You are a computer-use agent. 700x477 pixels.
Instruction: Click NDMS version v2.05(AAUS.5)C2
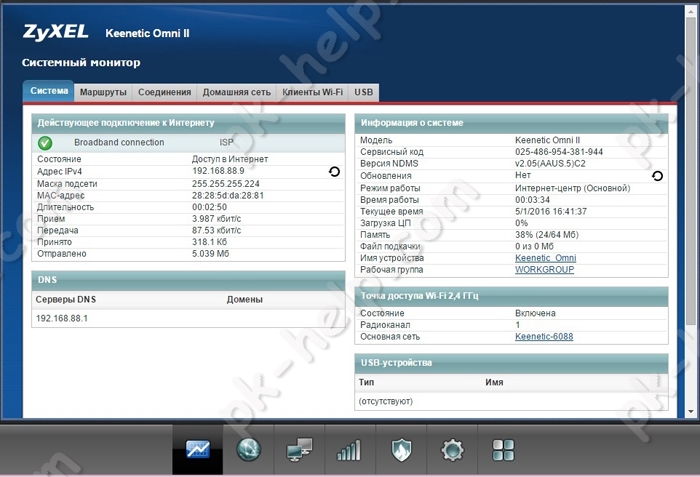click(x=550, y=163)
